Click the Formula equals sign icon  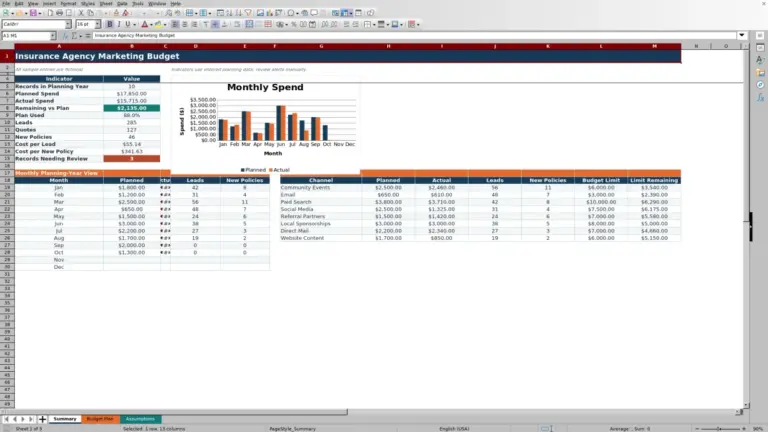(88, 36)
